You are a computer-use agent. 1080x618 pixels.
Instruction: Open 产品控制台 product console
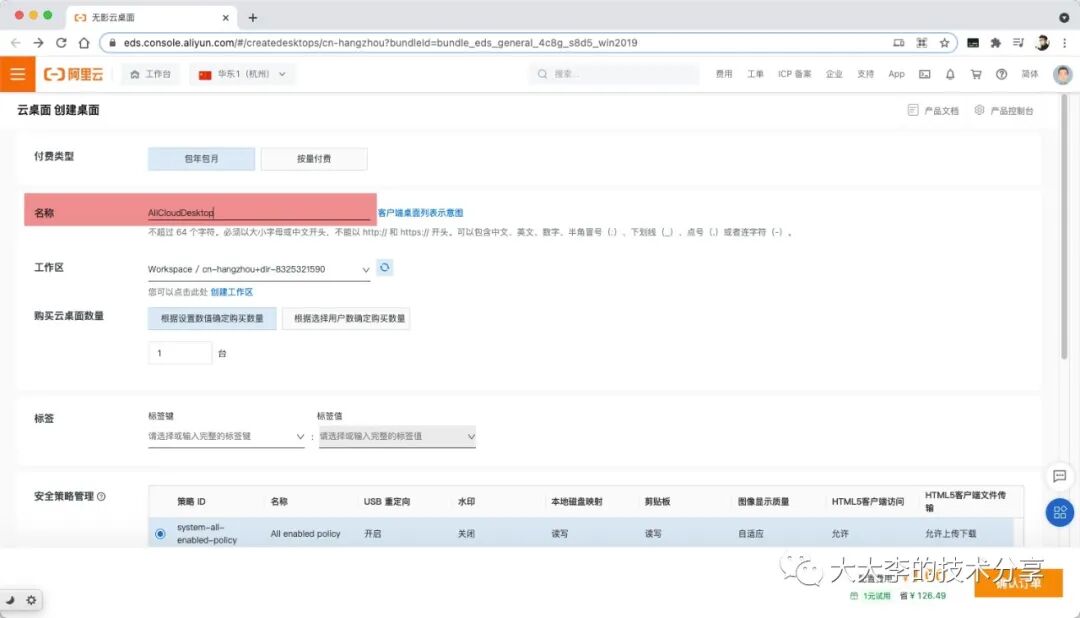pyautogui.click(x=1004, y=110)
